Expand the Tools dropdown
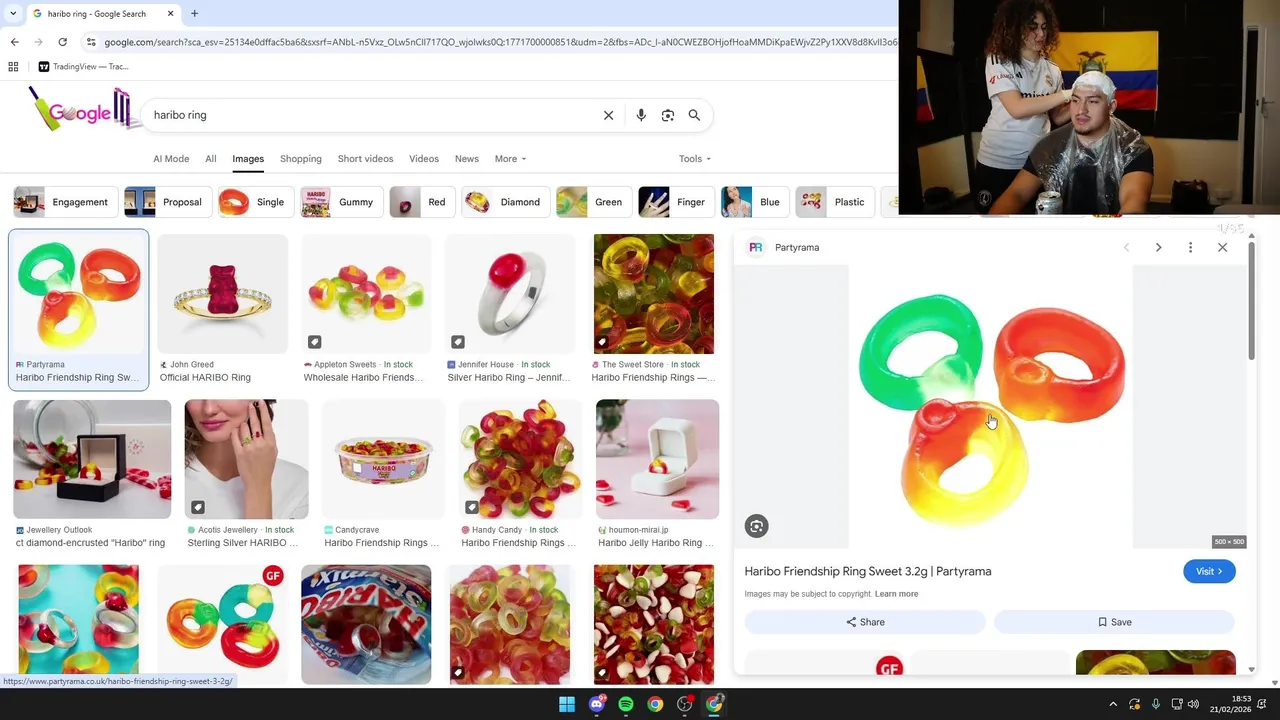This screenshot has height=720, width=1280. click(x=694, y=159)
